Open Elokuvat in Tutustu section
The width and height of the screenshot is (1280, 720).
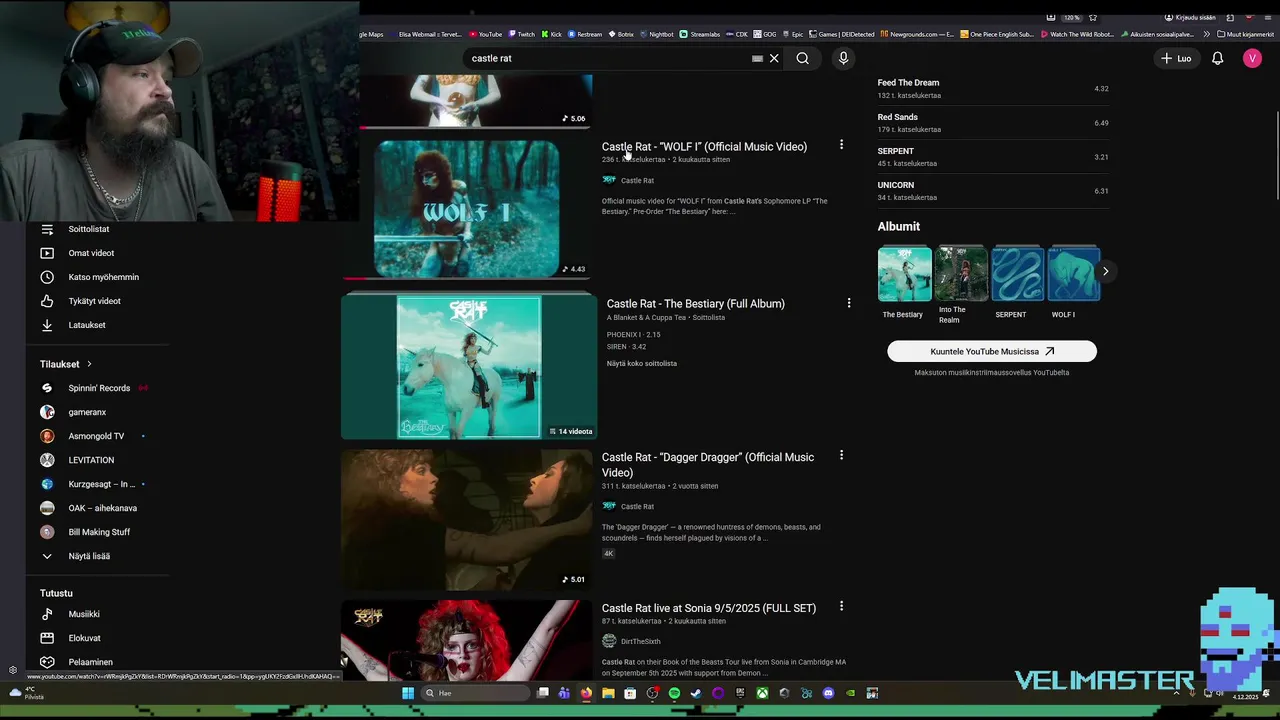coord(85,638)
